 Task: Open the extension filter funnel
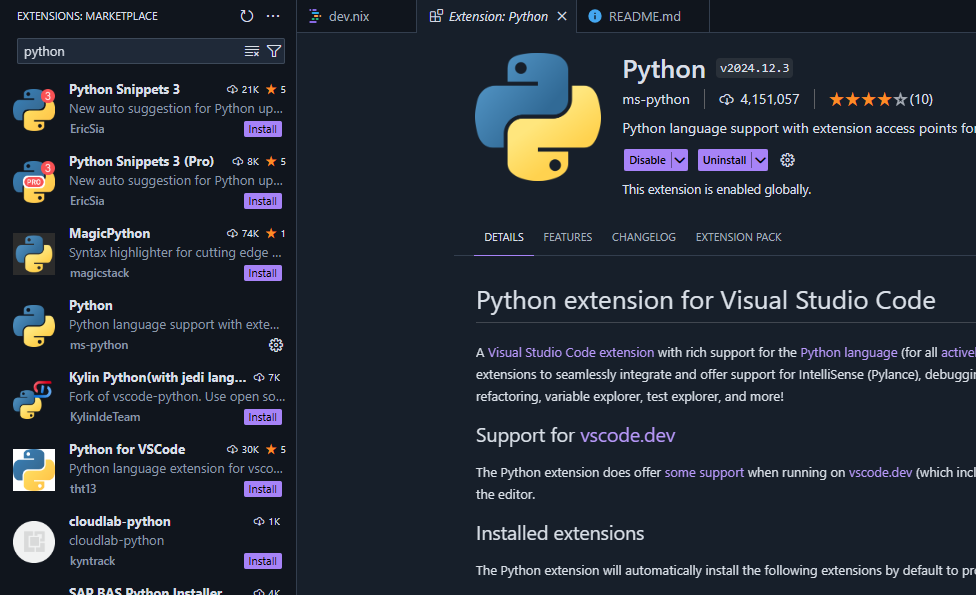274,51
